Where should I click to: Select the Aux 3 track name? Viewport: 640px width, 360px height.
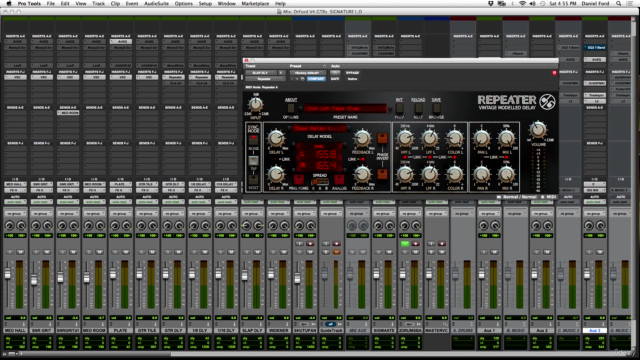(x=594, y=330)
